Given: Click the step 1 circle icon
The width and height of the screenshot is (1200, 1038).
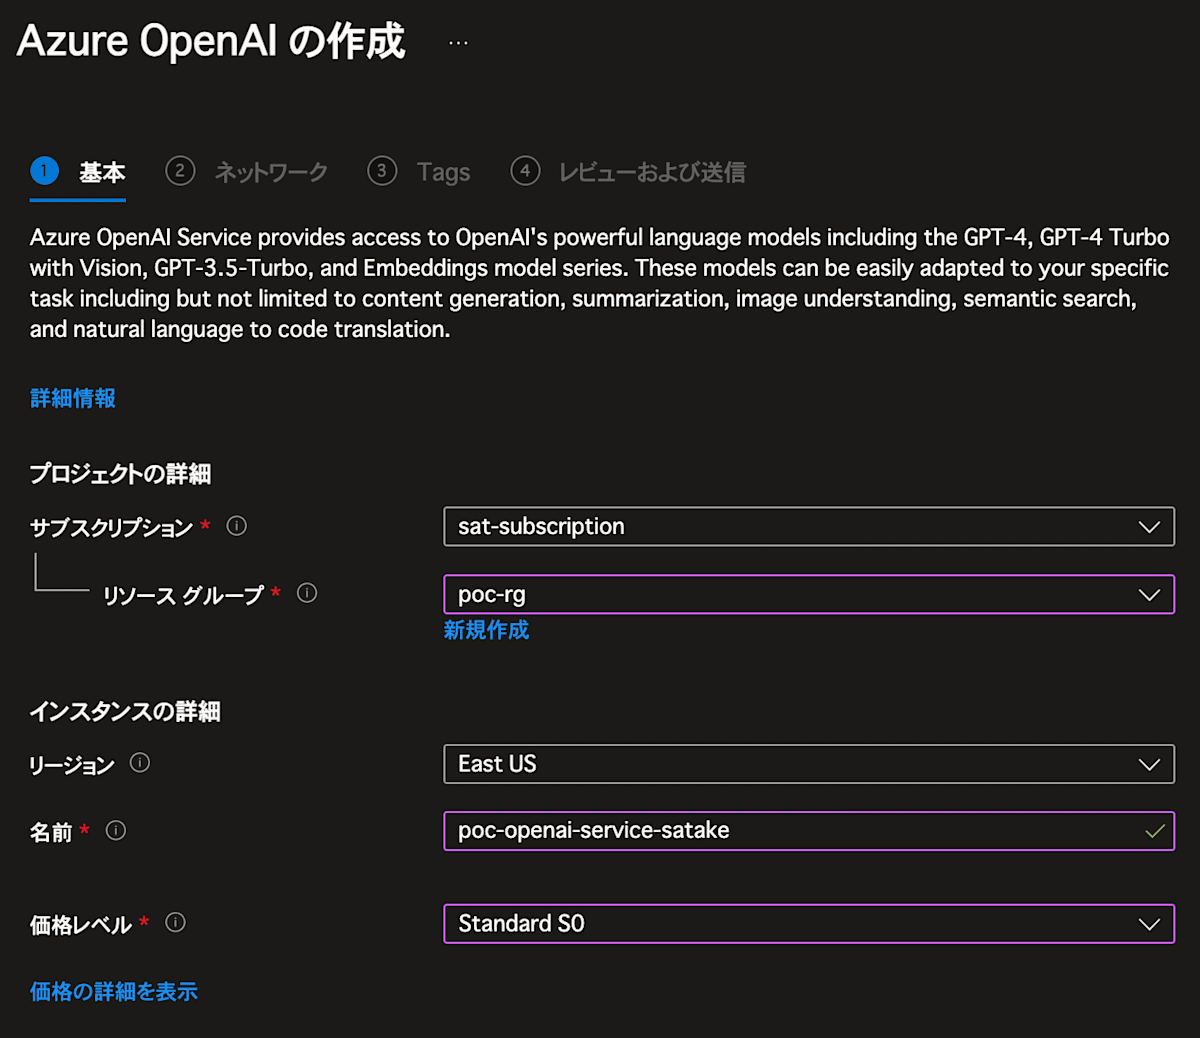Looking at the screenshot, I should point(45,171).
